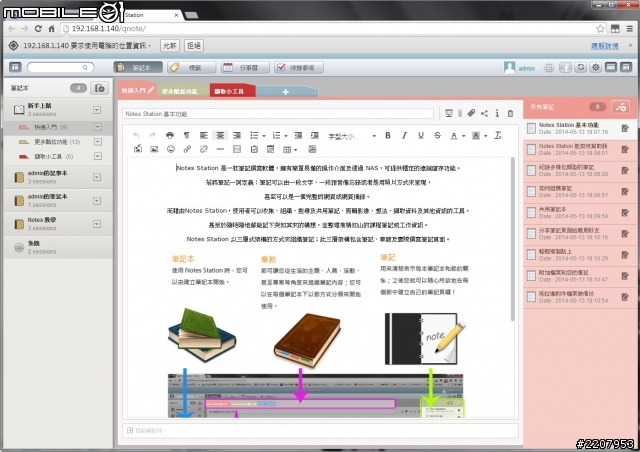Expand options for 擷取小工具 section
The height and width of the screenshot is (452, 640).
tap(98, 156)
